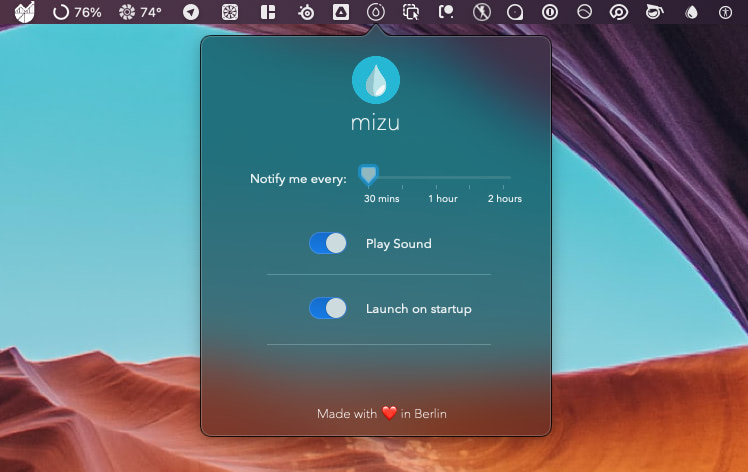Click the square fan-pattern menu bar icon
This screenshot has height=472, width=748.
click(x=230, y=12)
